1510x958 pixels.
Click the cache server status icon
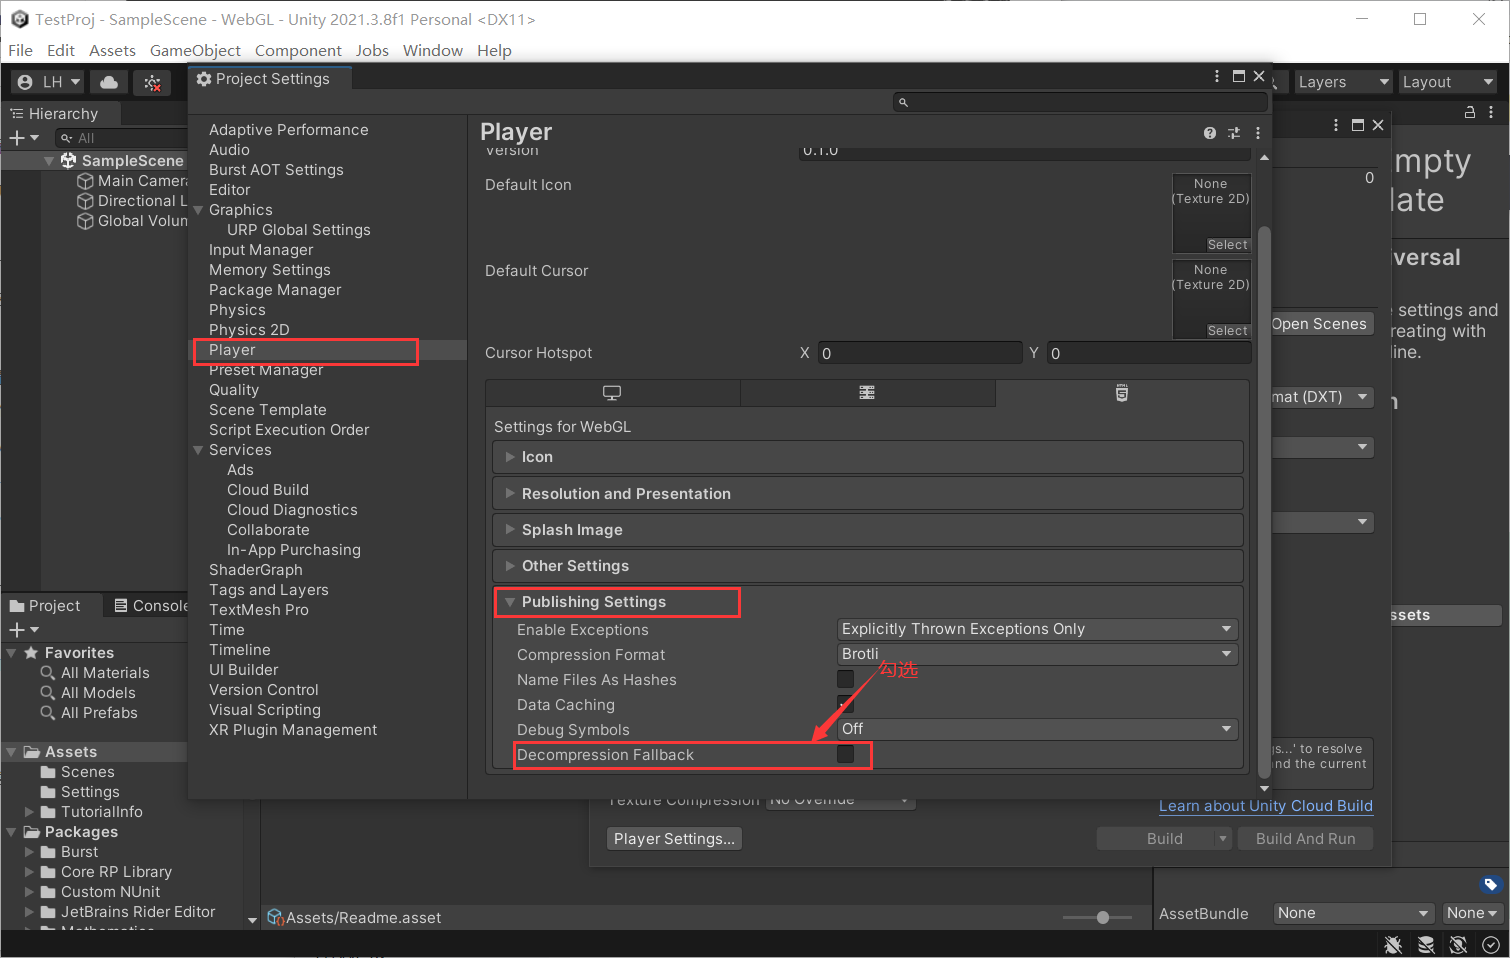coord(1426,944)
